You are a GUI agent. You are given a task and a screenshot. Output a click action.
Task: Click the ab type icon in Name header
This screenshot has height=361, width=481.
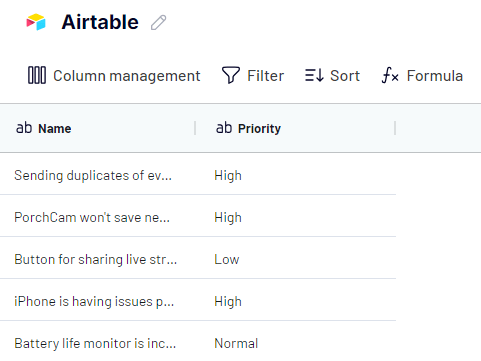click(x=24, y=128)
